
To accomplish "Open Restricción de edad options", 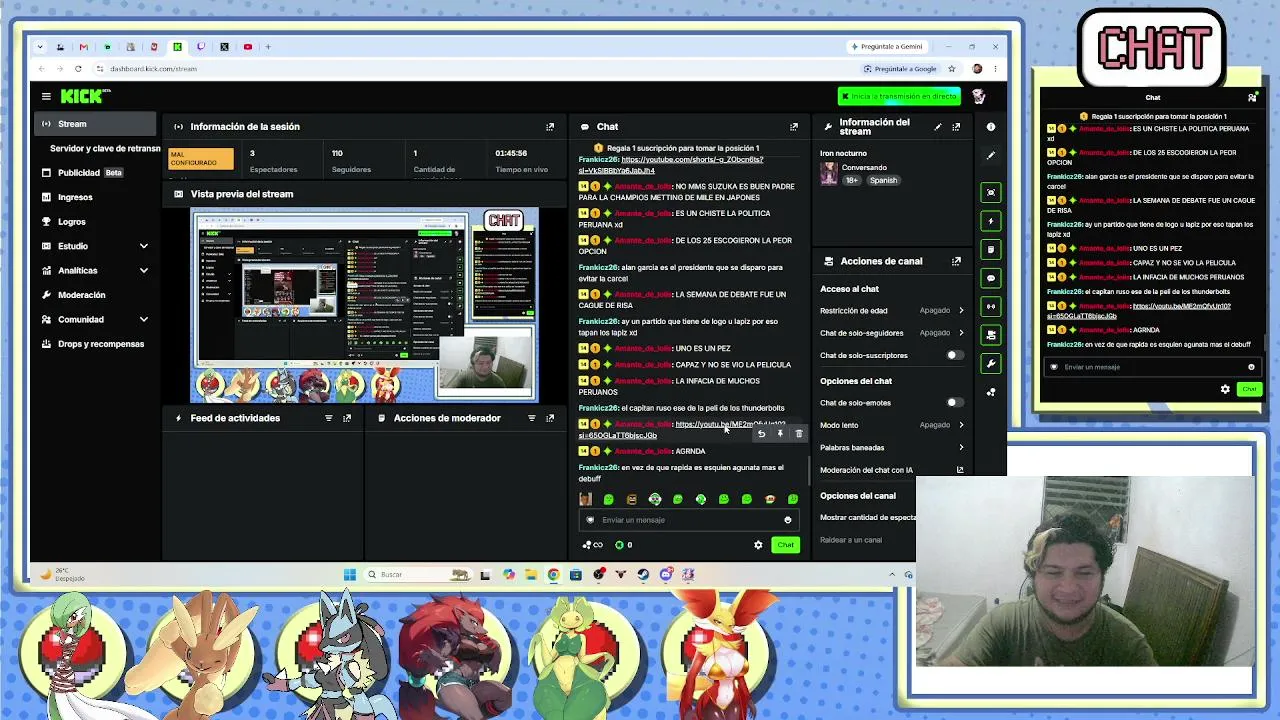I will [892, 311].
